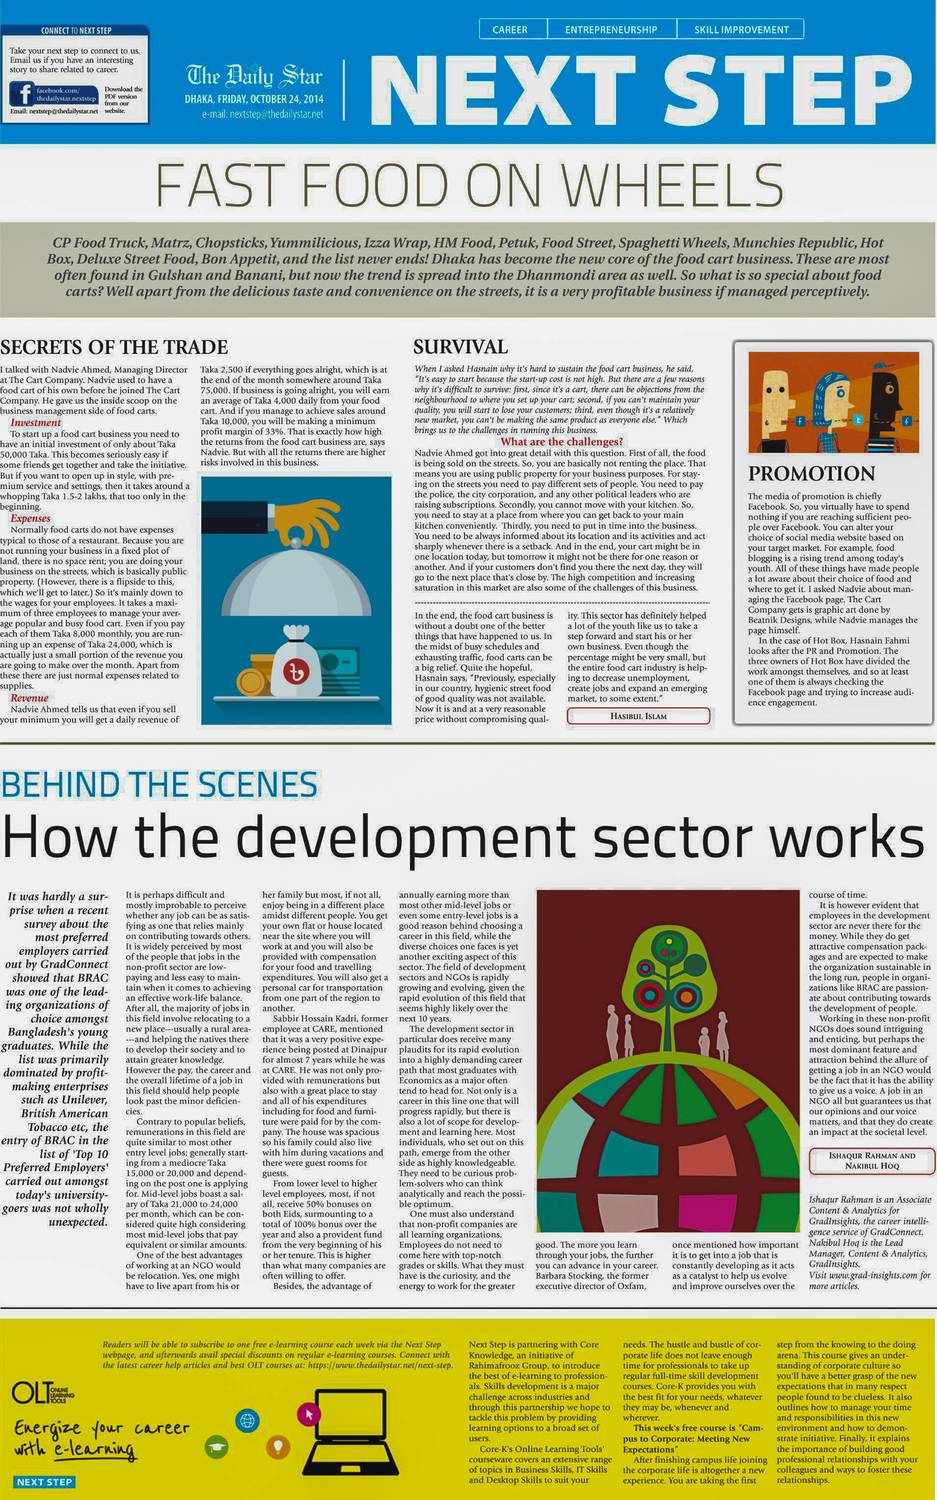Click the Hasibul Islam byline box
937x1500 pixels.
coord(638,716)
